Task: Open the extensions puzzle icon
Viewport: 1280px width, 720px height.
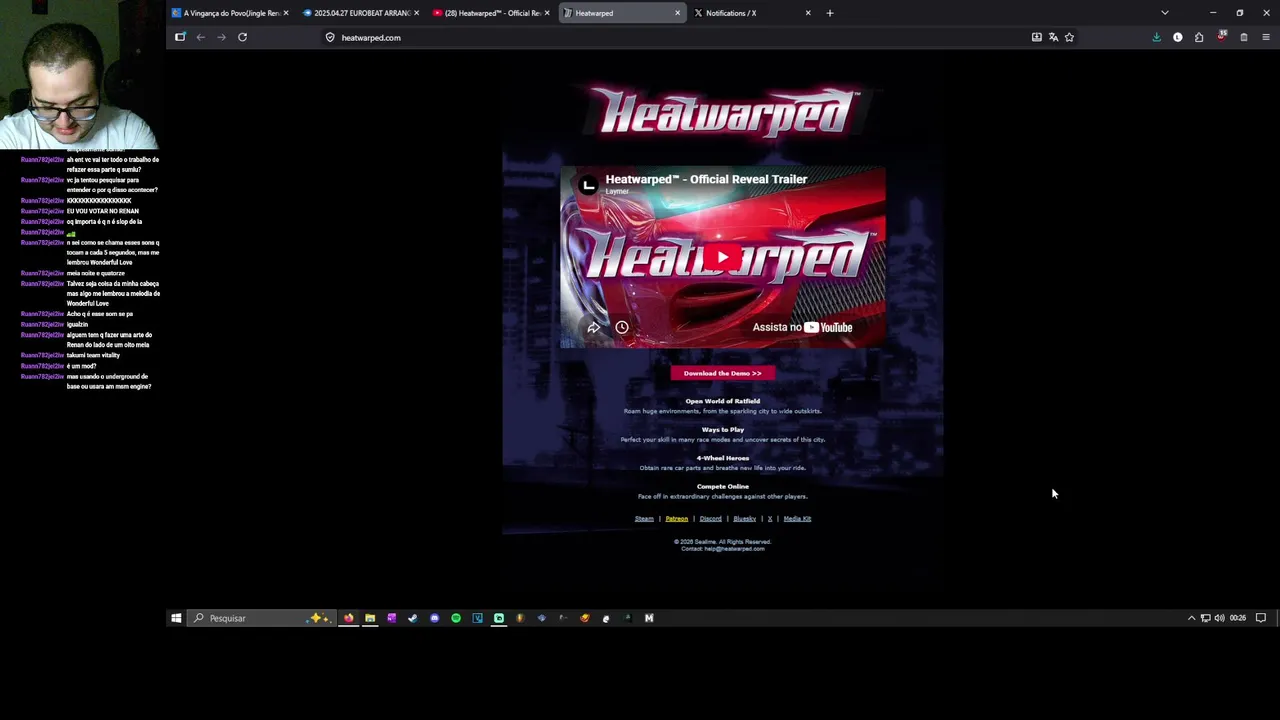Action: pyautogui.click(x=1199, y=37)
